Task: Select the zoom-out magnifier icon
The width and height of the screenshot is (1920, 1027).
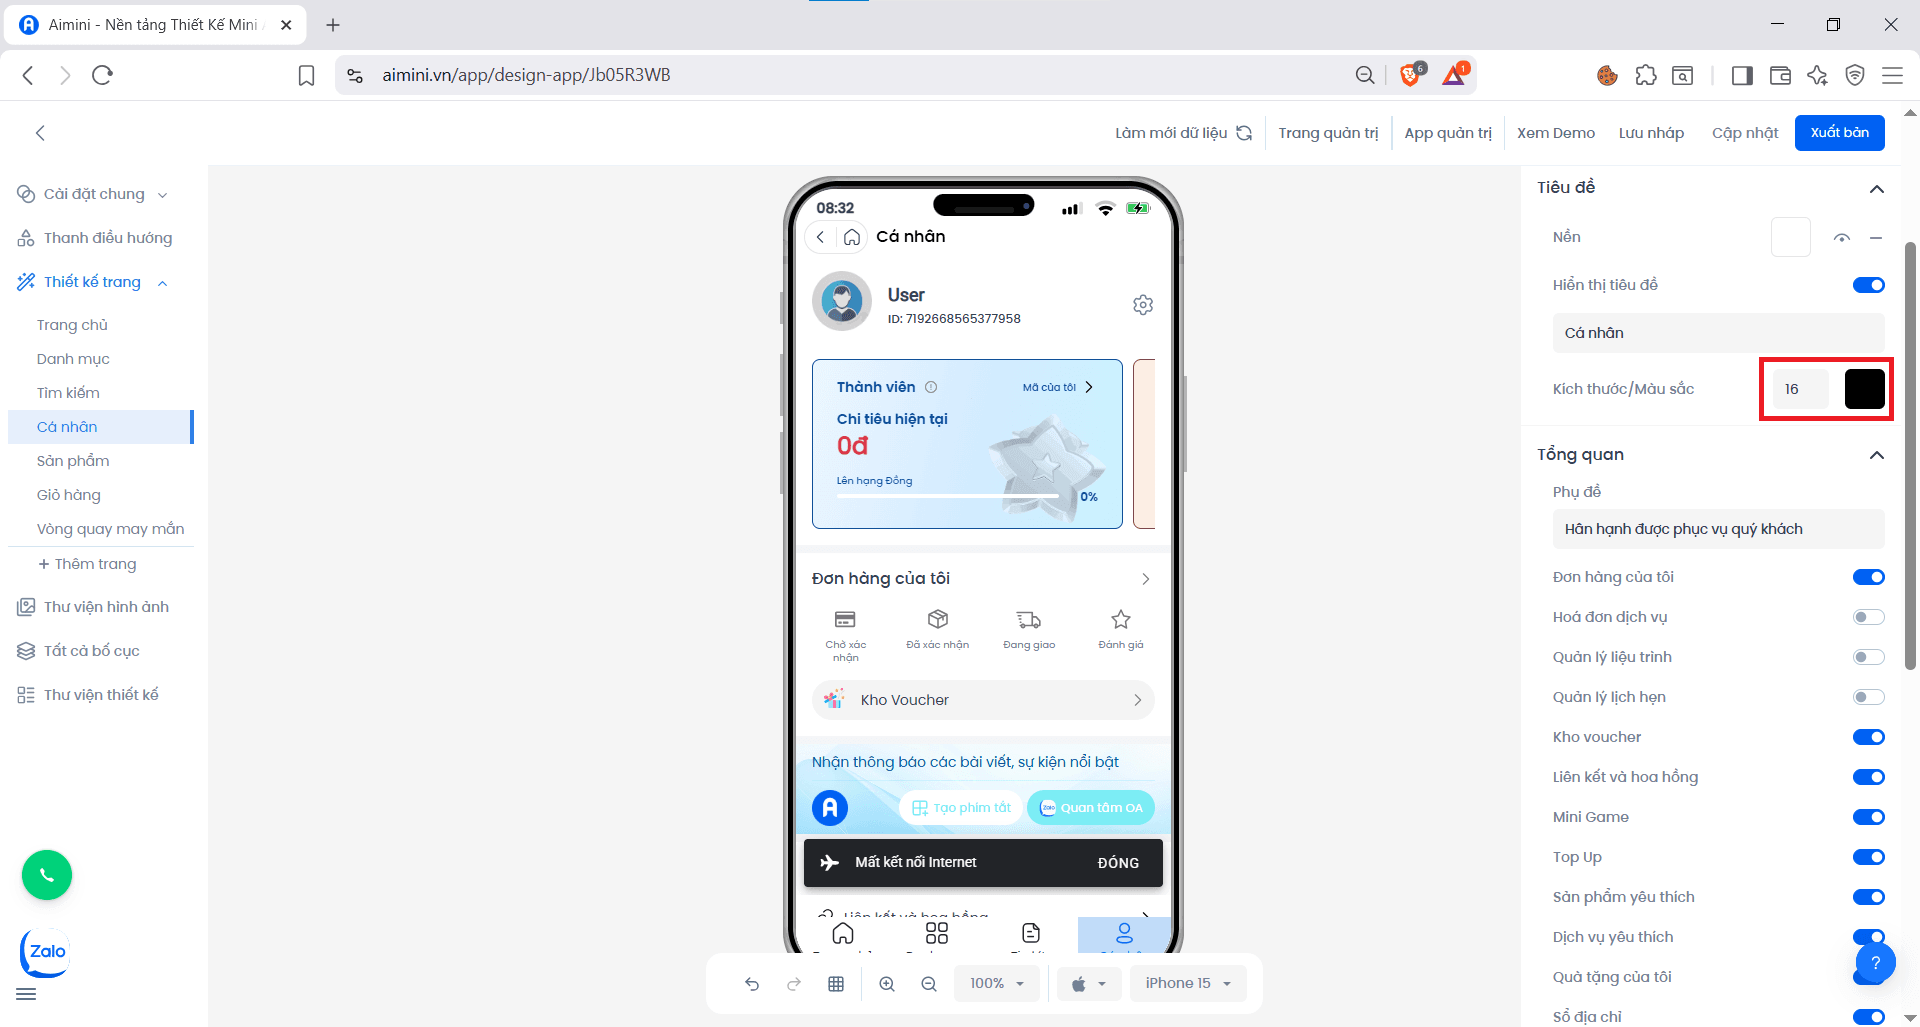Action: click(x=929, y=983)
